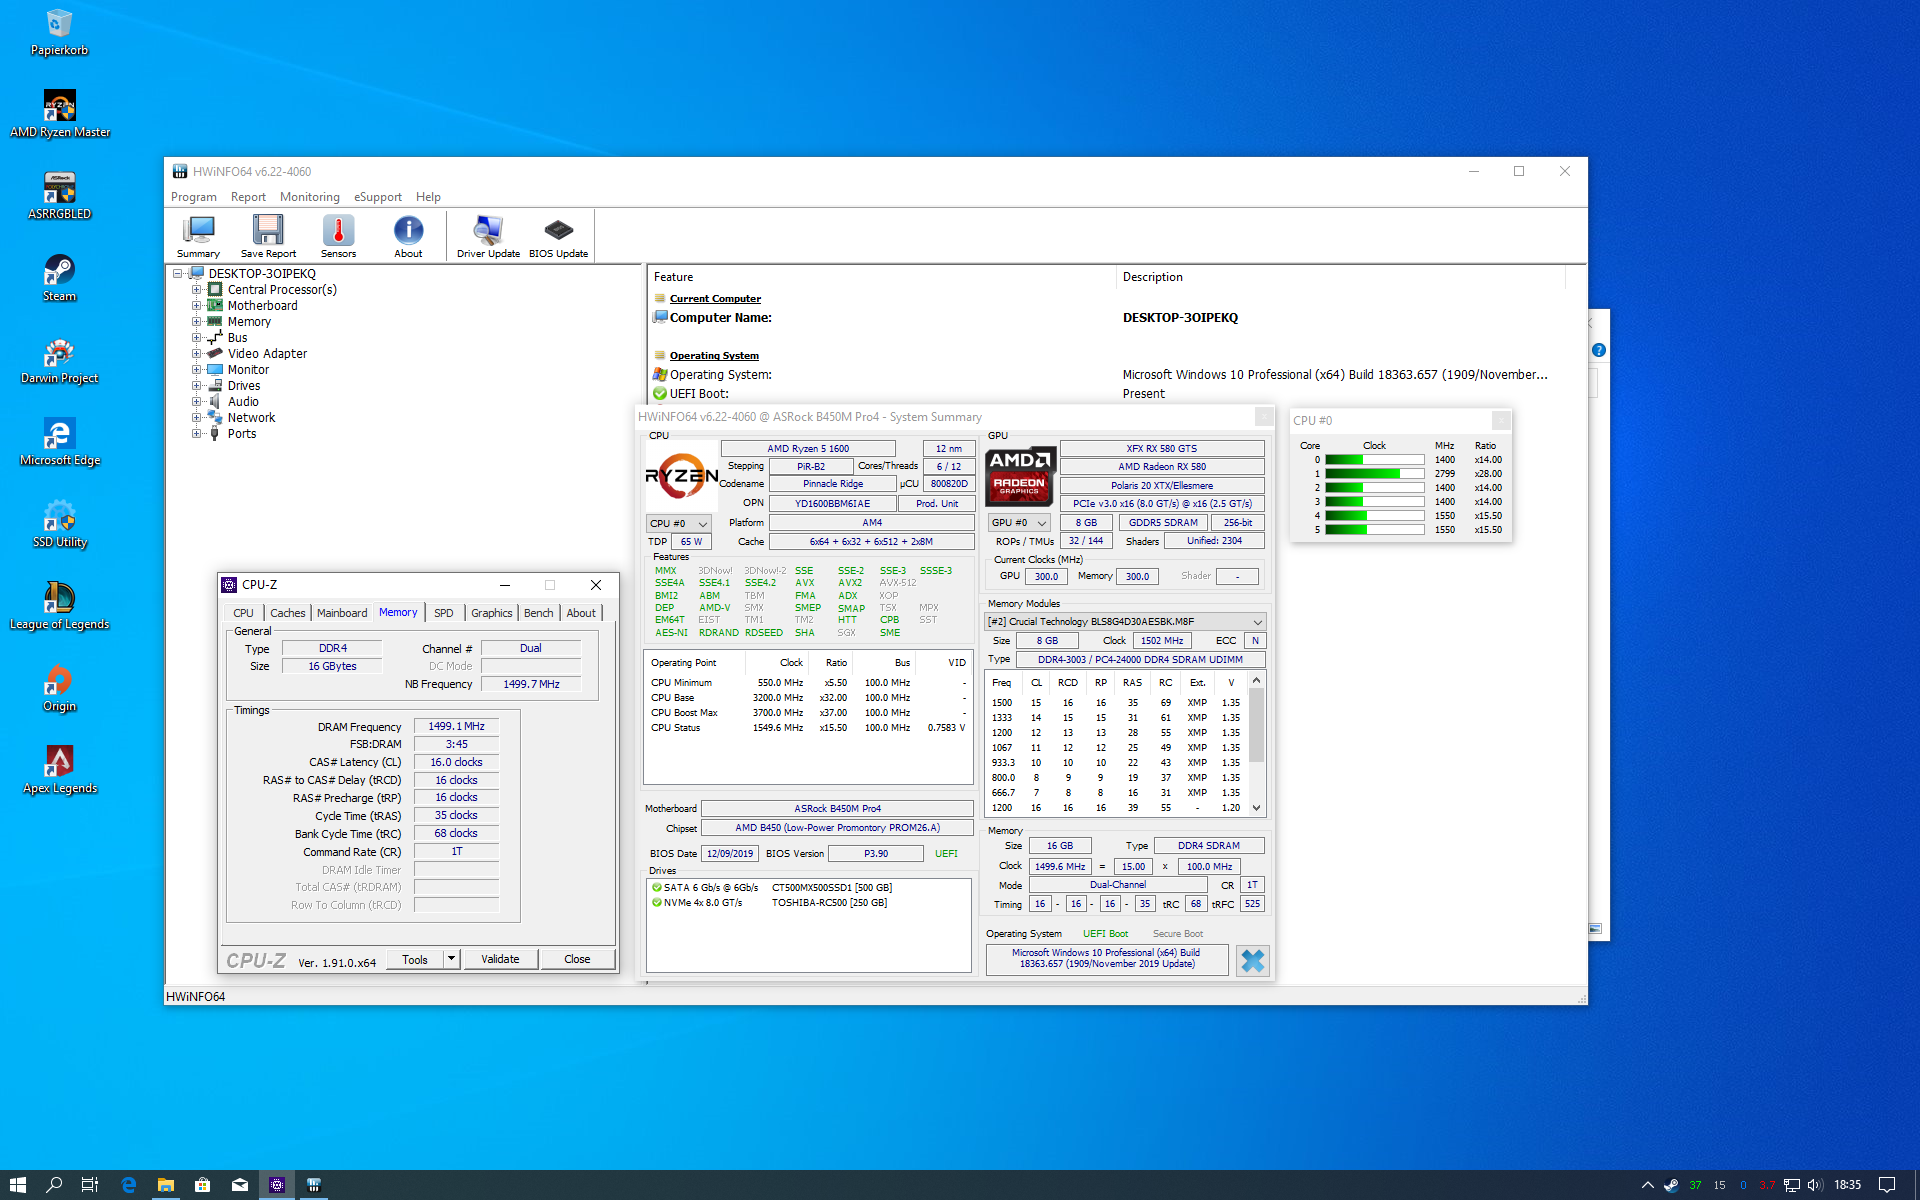This screenshot has height=1200, width=1920.
Task: Open Steam from system tray
Action: click(1671, 1185)
